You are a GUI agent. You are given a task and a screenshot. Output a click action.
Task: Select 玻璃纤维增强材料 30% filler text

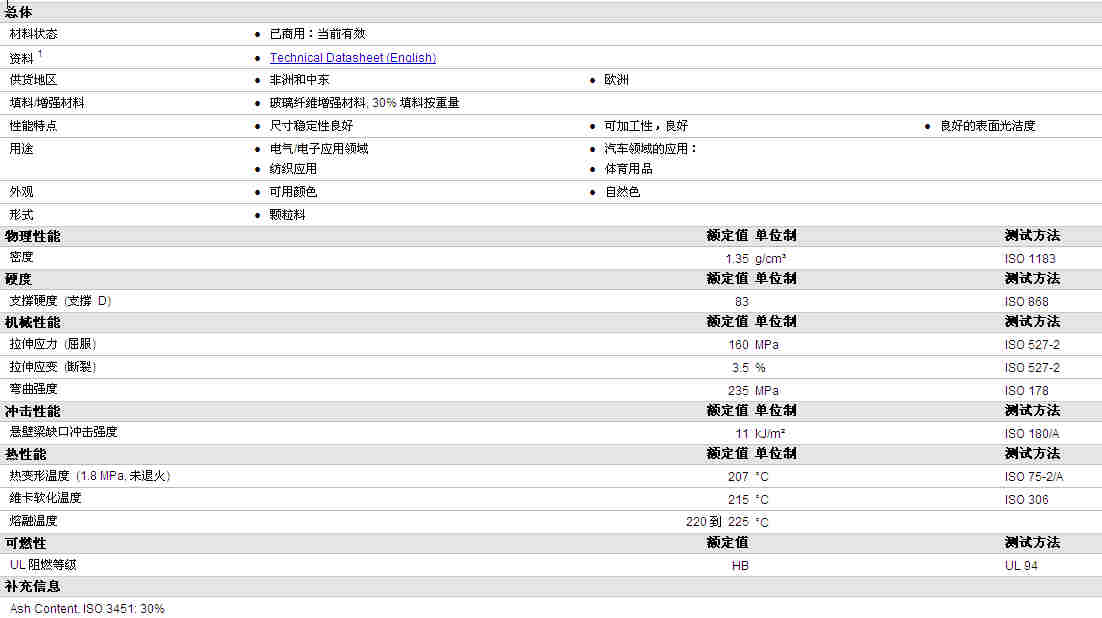[x=364, y=103]
